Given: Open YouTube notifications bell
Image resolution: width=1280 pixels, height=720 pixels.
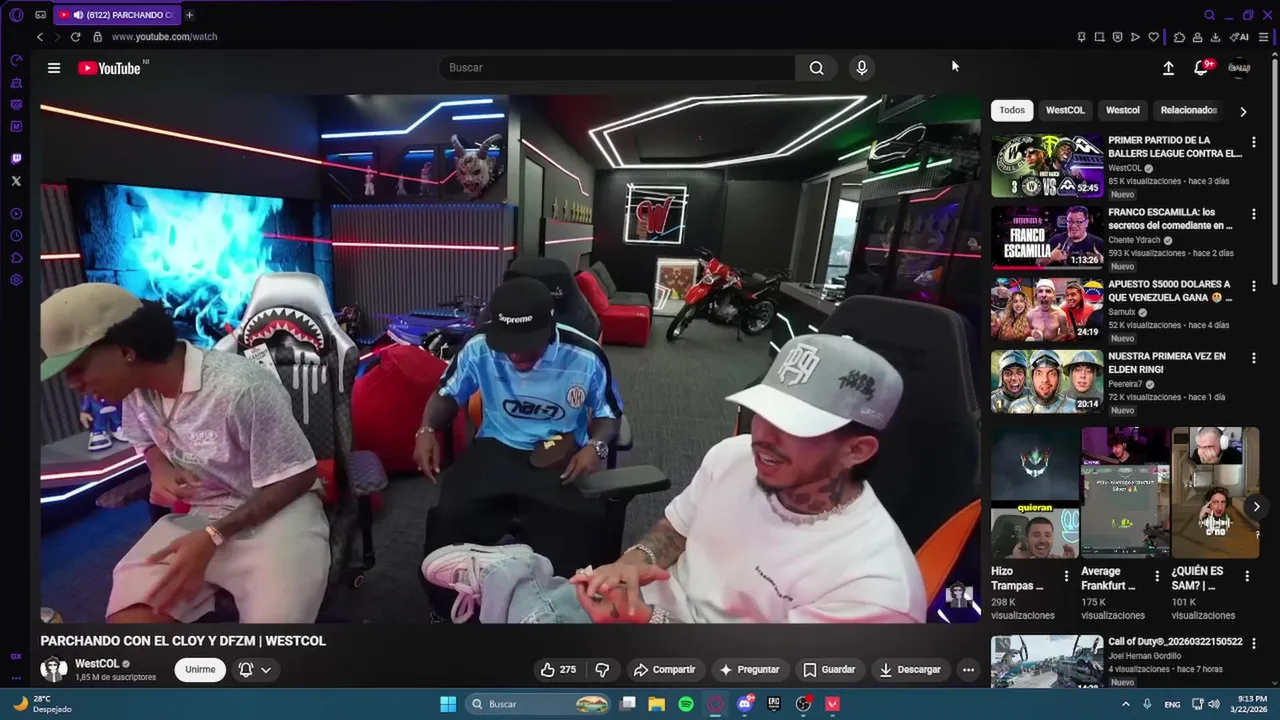Looking at the screenshot, I should (1202, 68).
